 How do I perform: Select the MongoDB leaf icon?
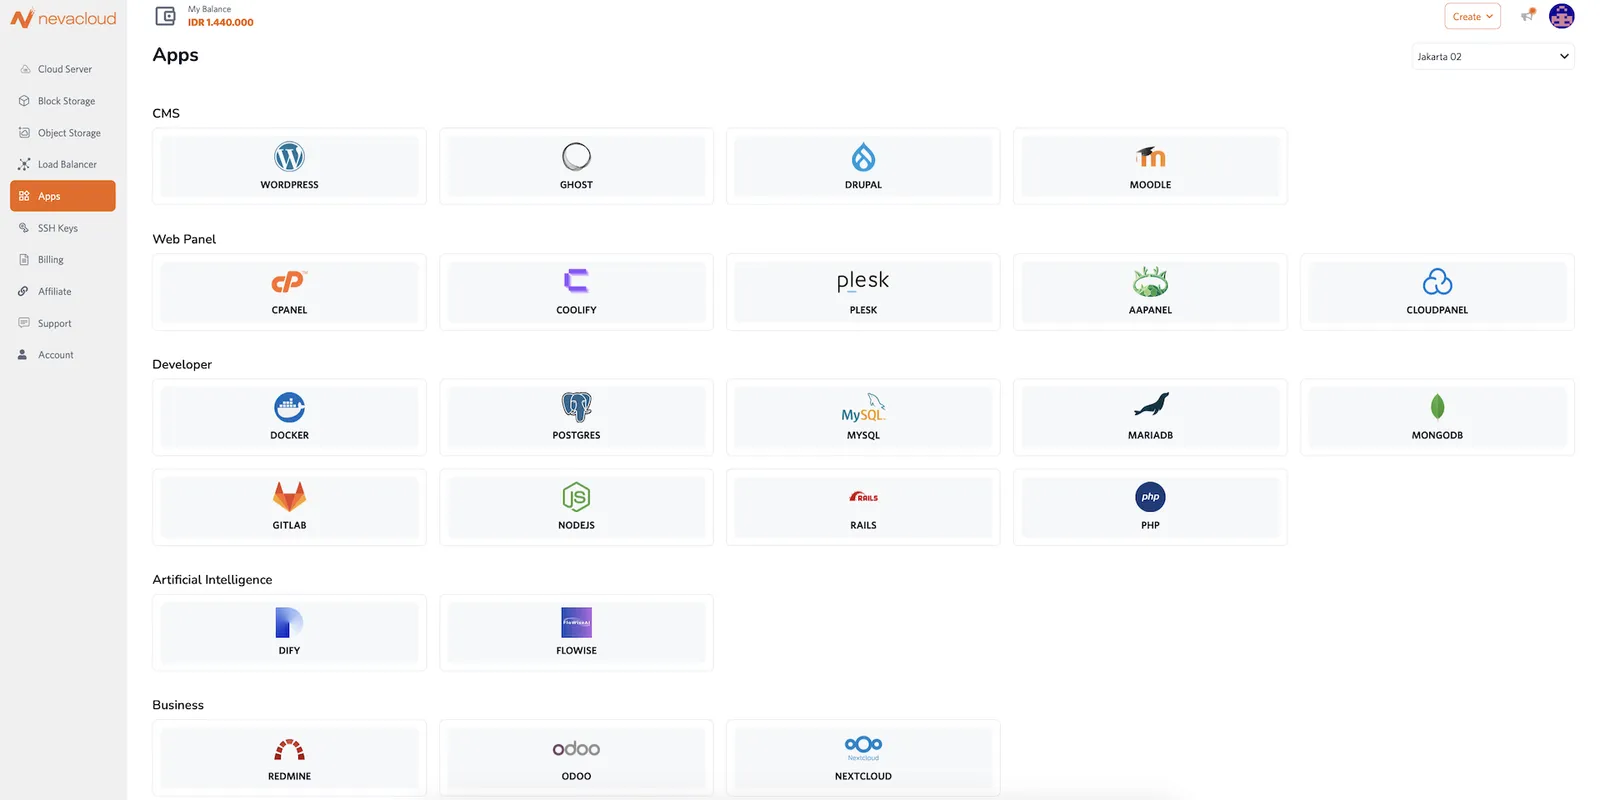[1437, 407]
